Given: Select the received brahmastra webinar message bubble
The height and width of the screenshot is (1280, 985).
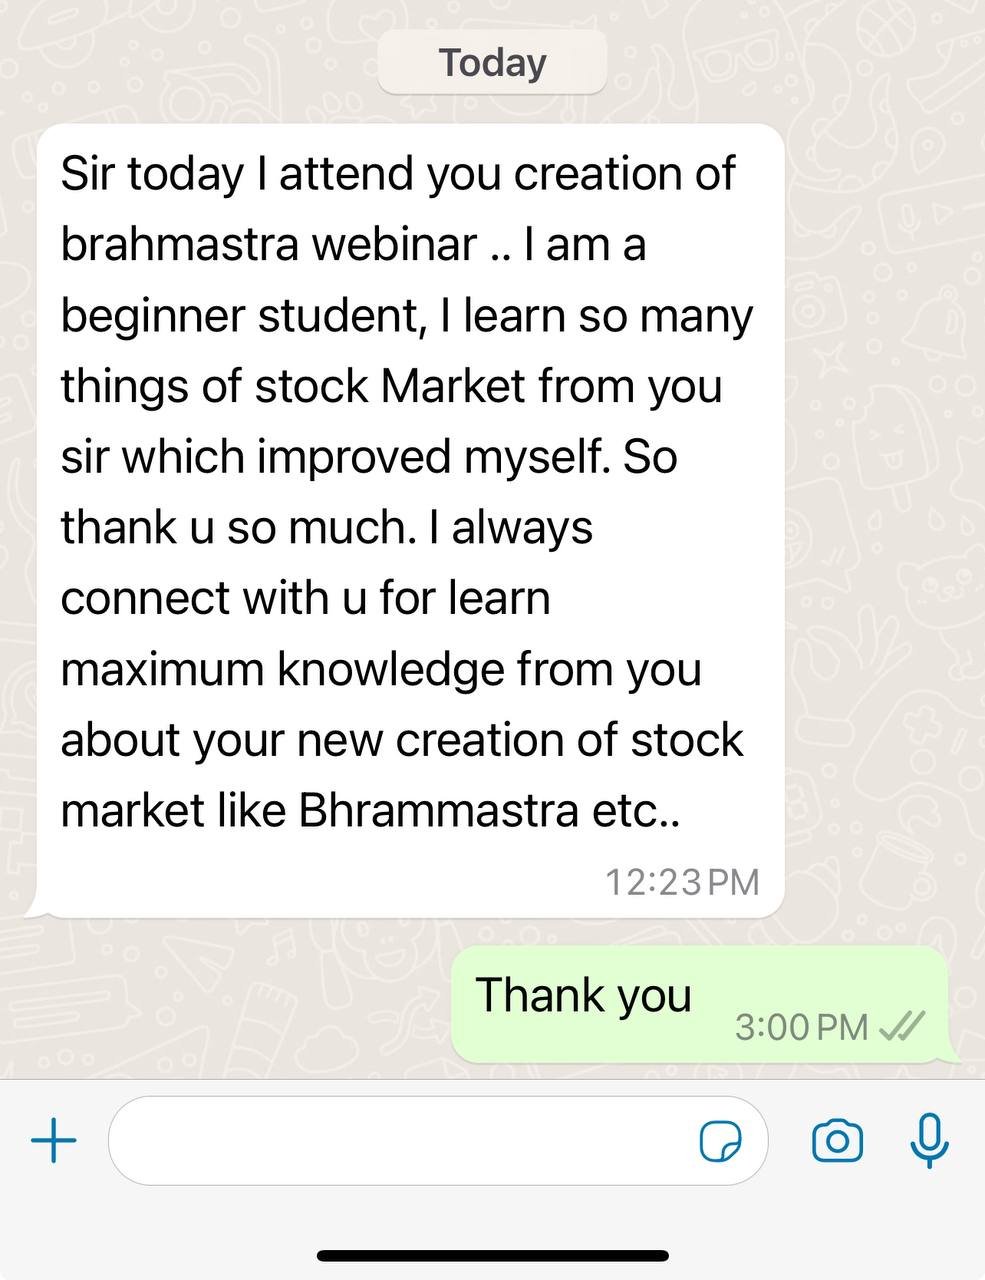Looking at the screenshot, I should (x=410, y=520).
